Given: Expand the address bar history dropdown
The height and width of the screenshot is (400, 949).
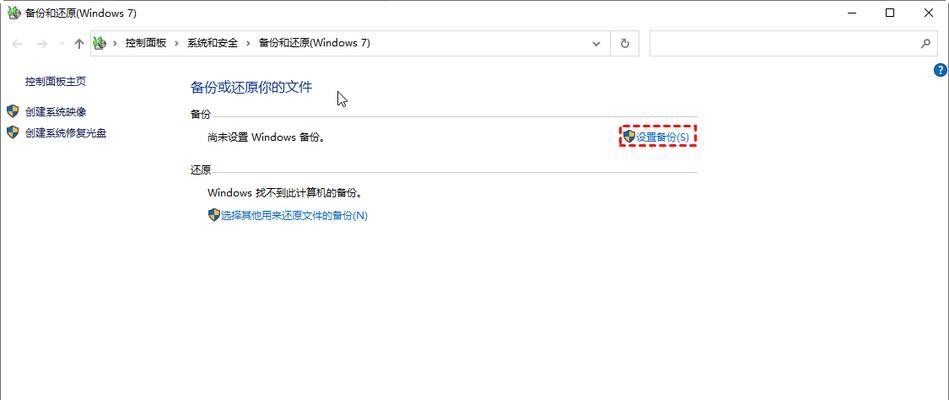Looking at the screenshot, I should [596, 44].
